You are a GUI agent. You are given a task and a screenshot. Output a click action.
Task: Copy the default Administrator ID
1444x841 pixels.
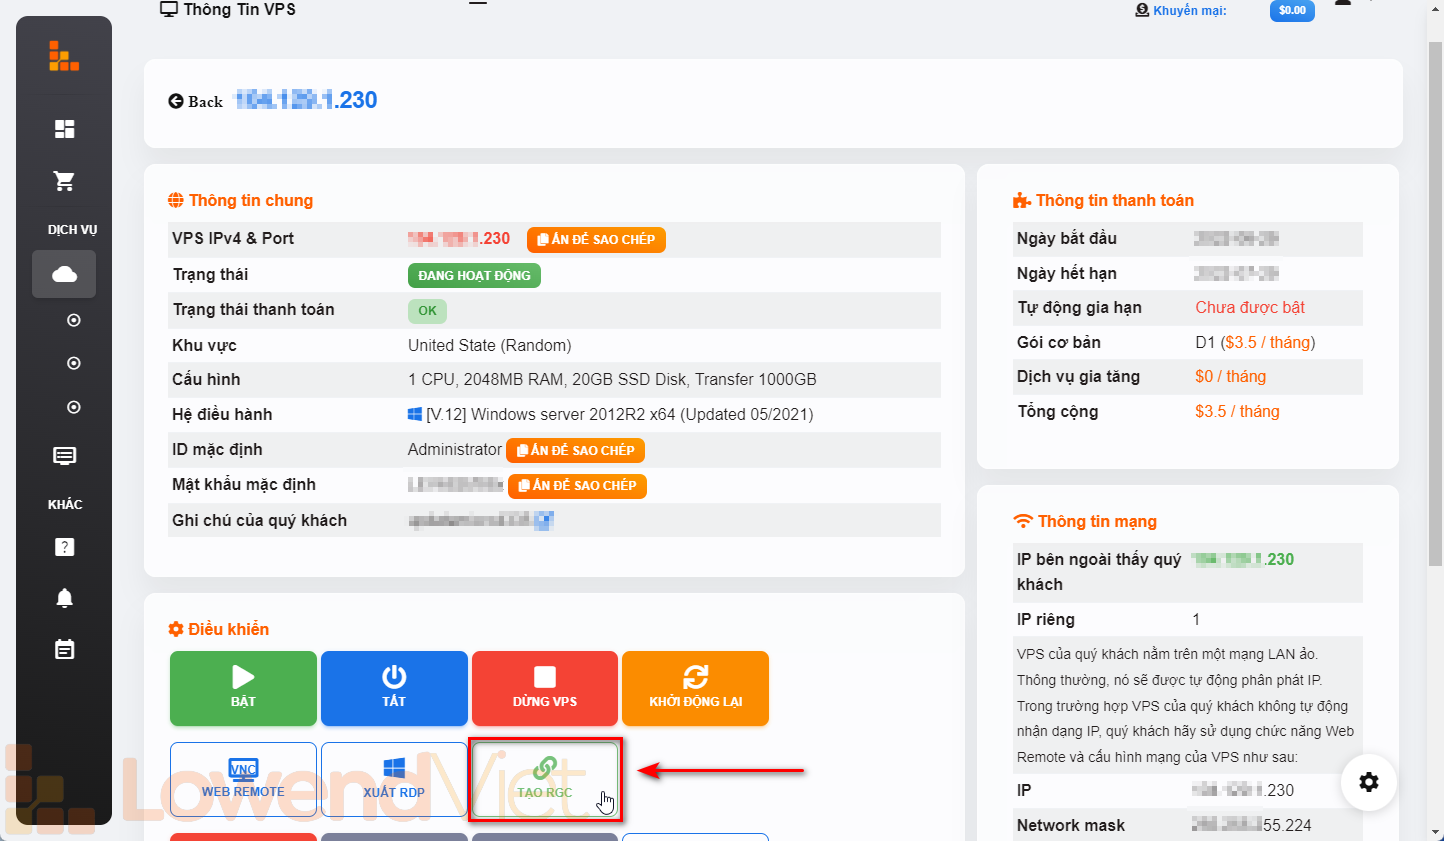pos(575,451)
